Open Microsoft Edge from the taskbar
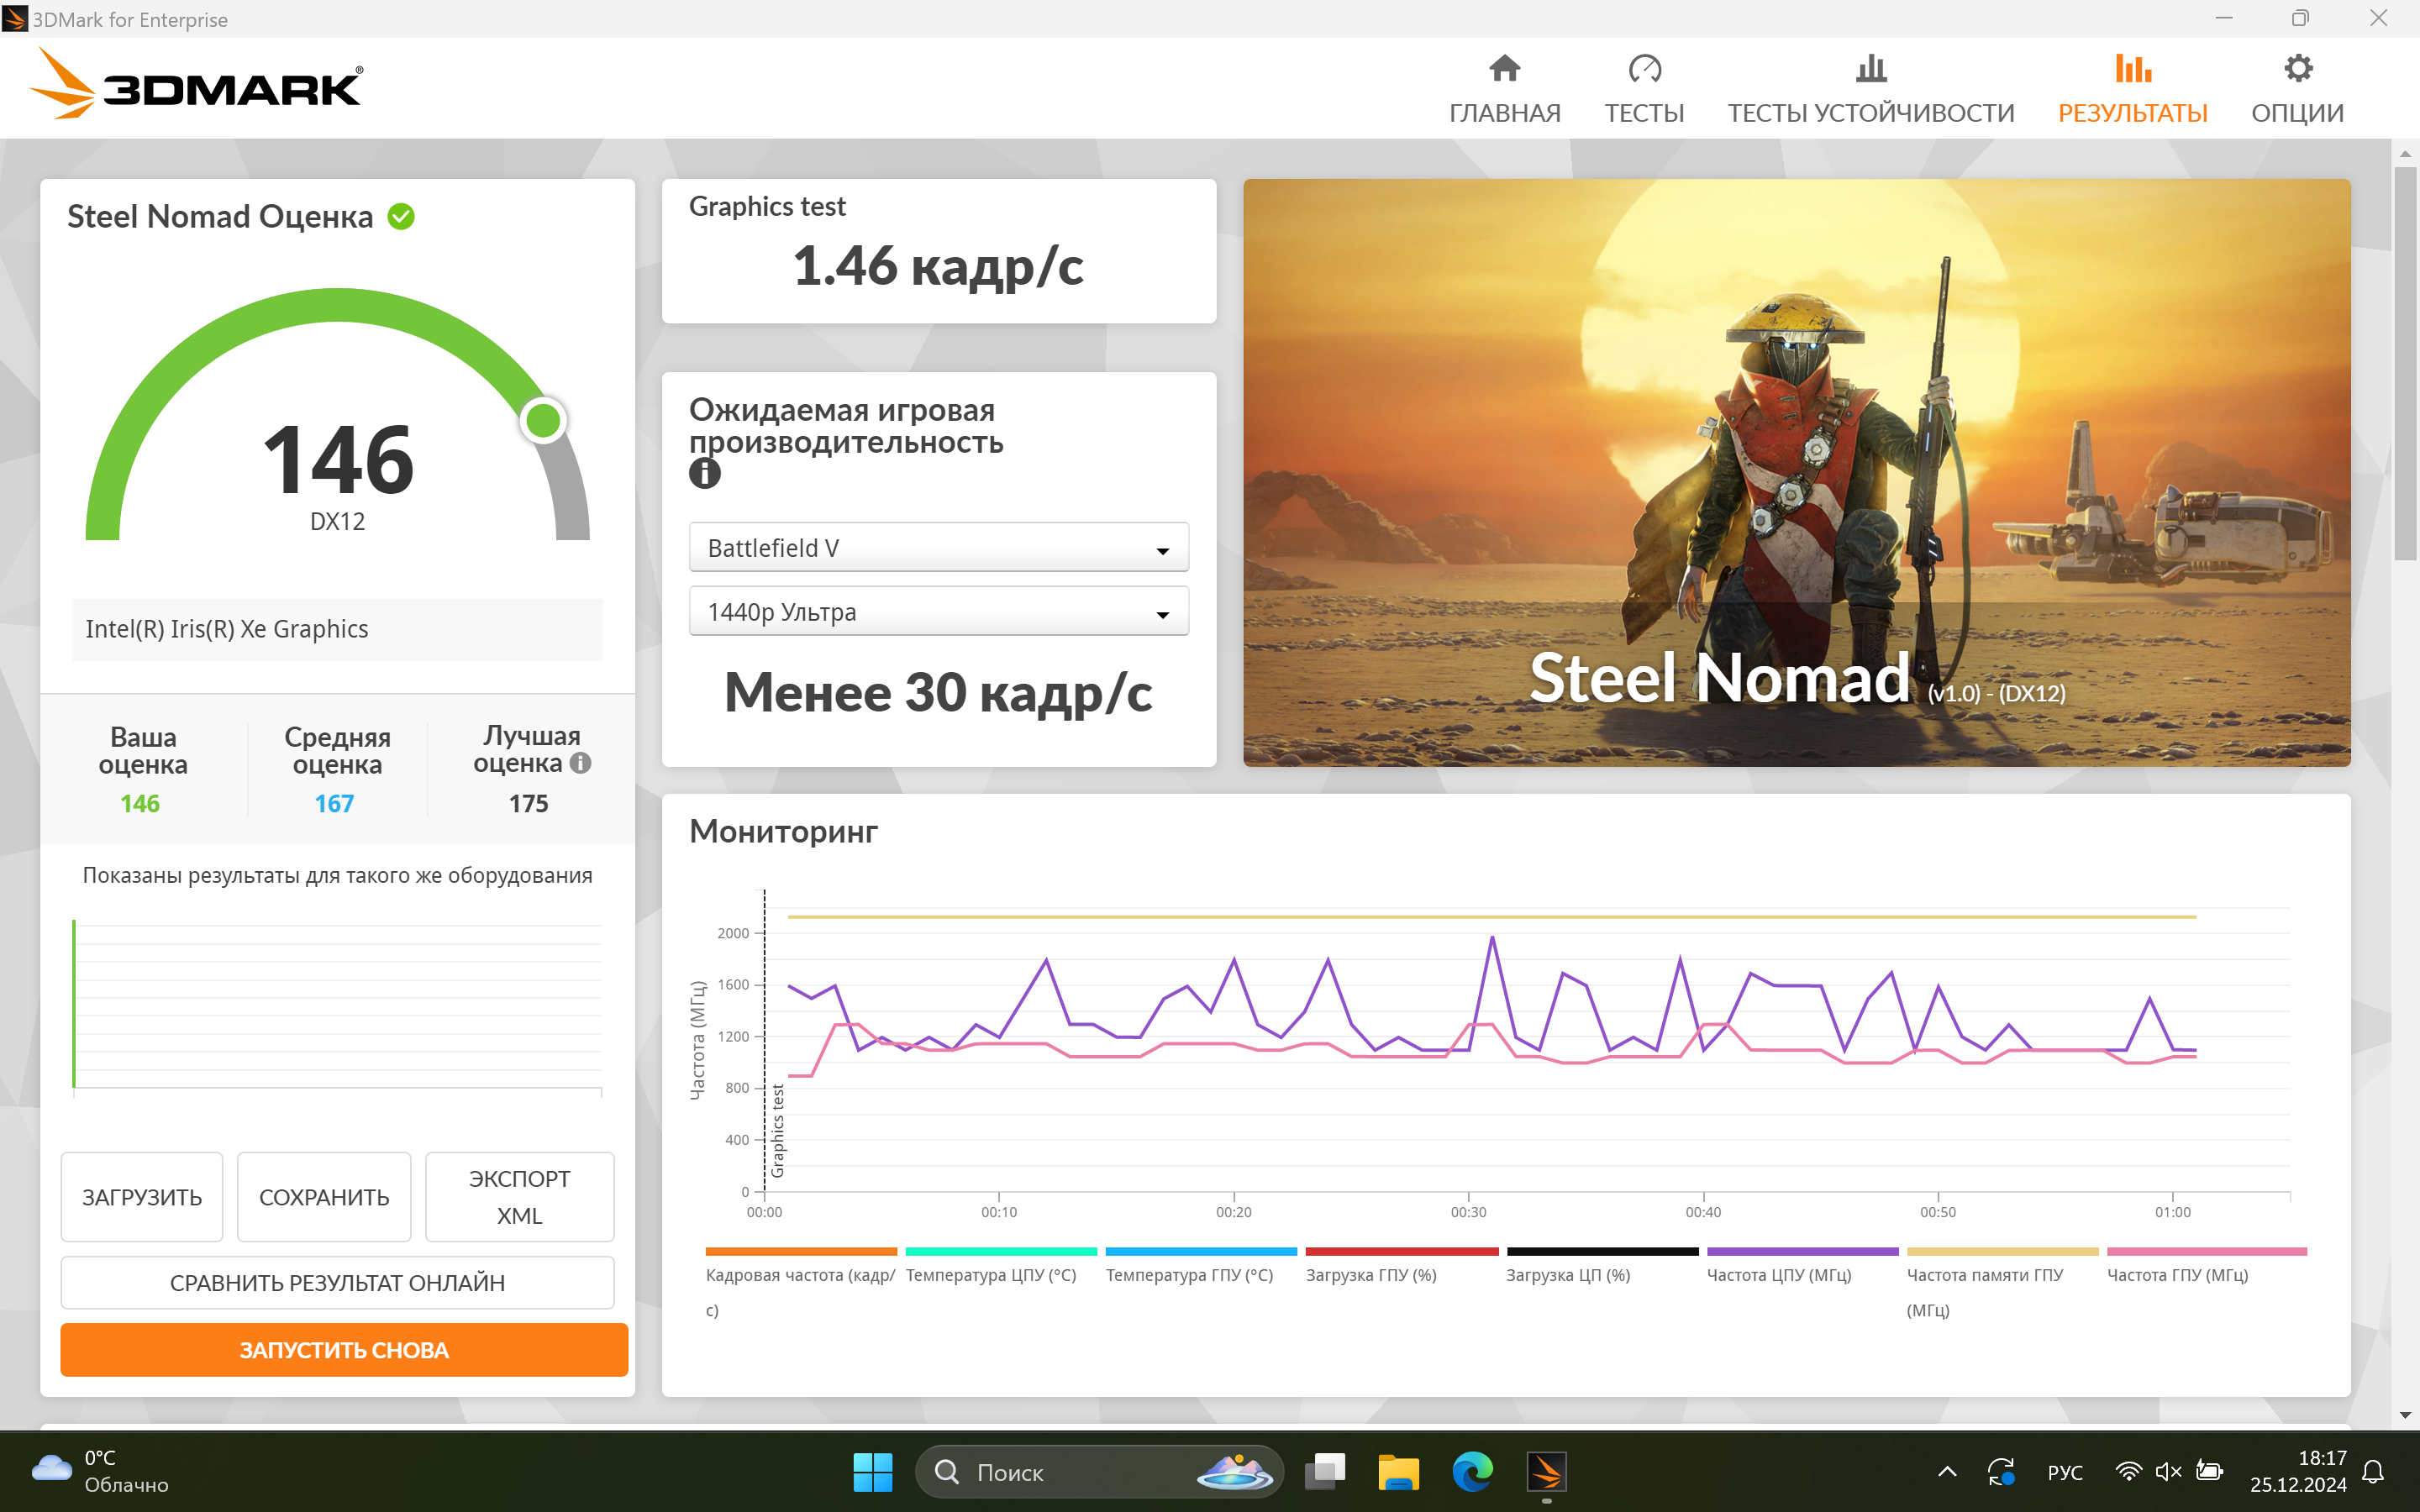2420x1512 pixels. pos(1472,1471)
